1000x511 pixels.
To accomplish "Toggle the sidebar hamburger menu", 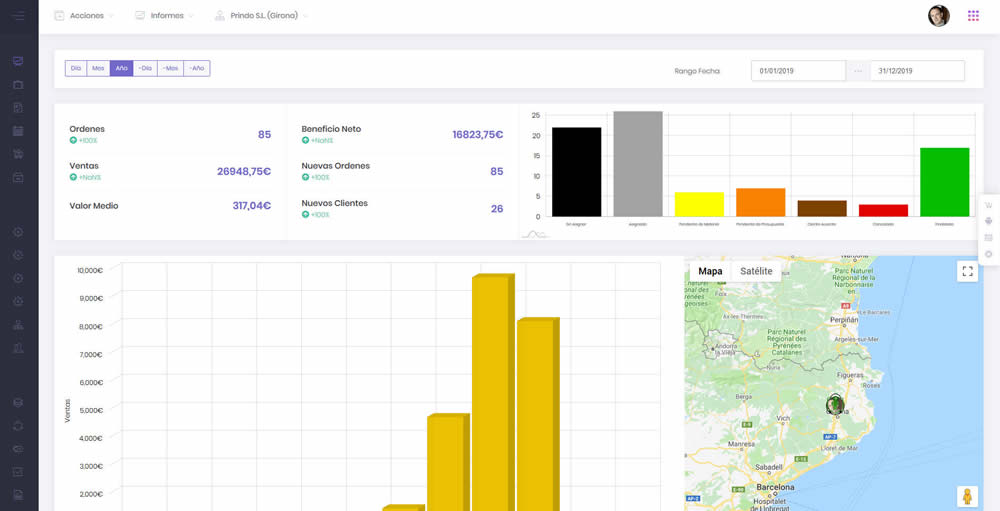I will click(x=18, y=15).
